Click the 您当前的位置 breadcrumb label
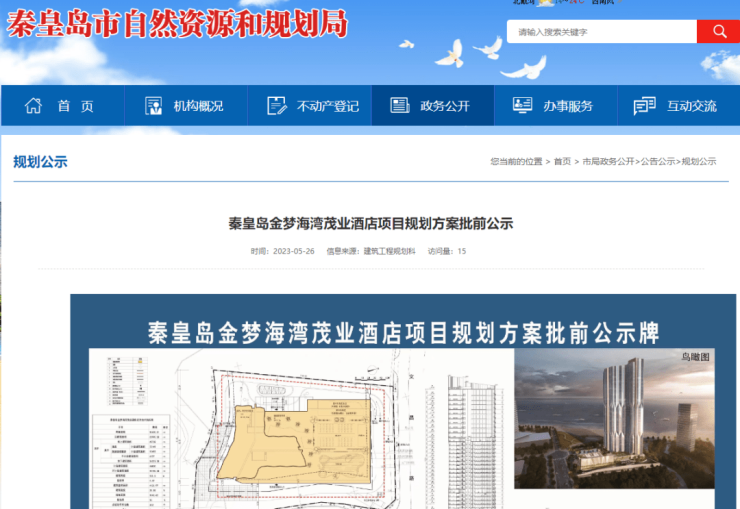 516,161
